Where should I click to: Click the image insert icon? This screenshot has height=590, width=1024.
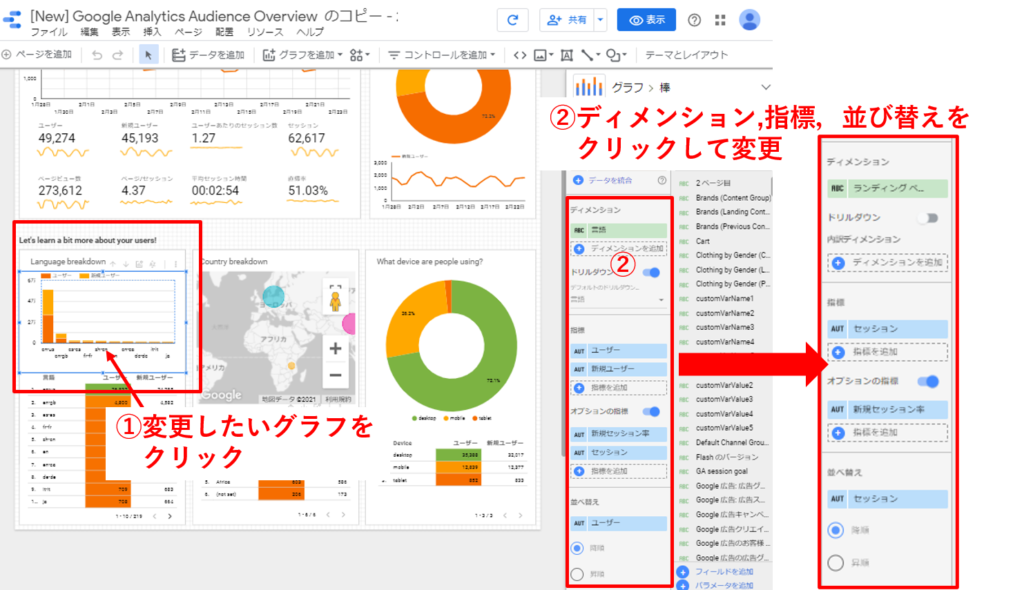pyautogui.click(x=543, y=55)
